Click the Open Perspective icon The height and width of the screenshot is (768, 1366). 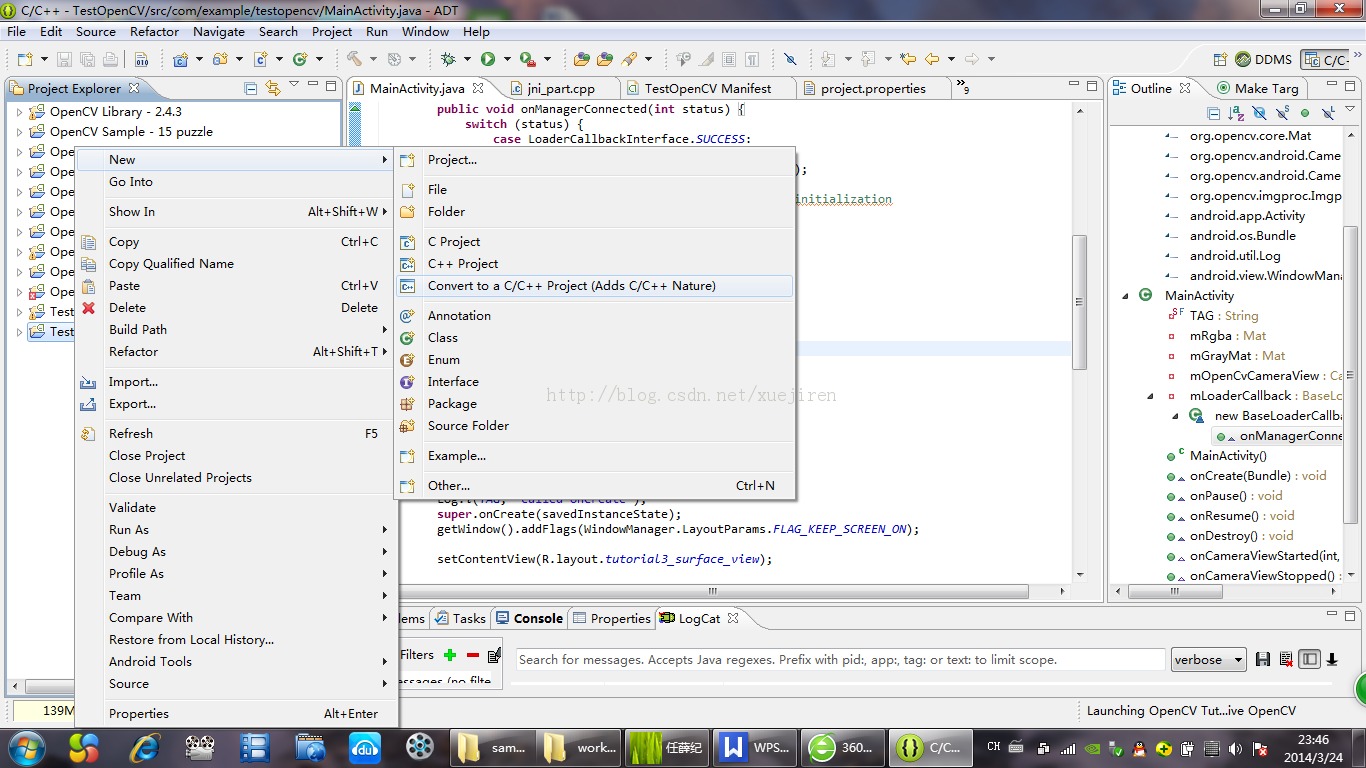click(x=1220, y=59)
